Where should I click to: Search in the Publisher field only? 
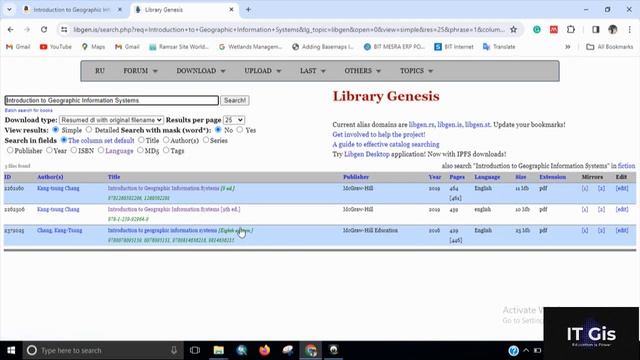[10, 150]
